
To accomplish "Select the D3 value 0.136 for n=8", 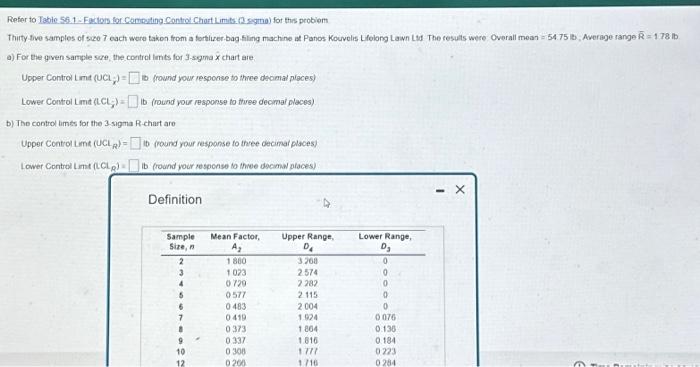I will [385, 329].
